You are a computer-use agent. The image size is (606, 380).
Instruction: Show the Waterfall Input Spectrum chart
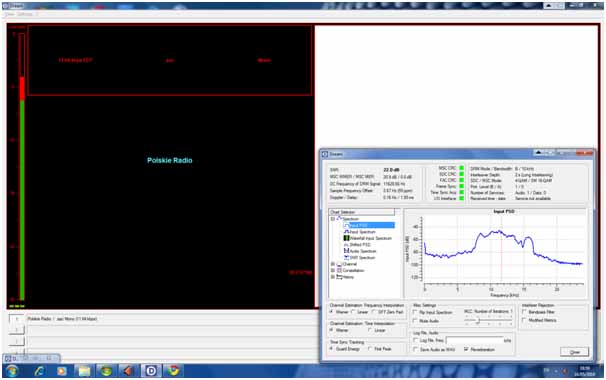[368, 238]
